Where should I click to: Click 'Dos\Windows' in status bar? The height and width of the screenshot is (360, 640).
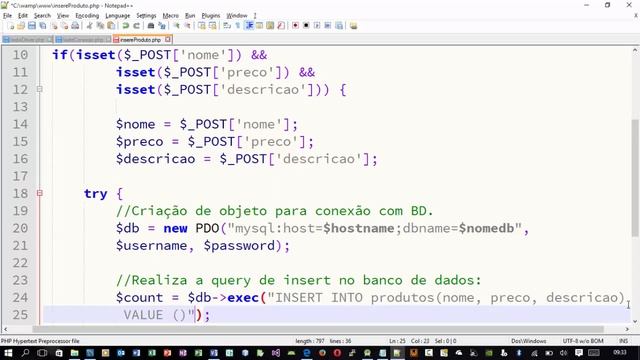click(x=529, y=341)
